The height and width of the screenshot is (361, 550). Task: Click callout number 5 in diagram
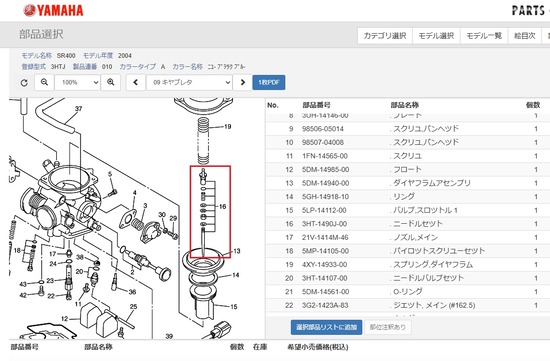tap(110, 174)
